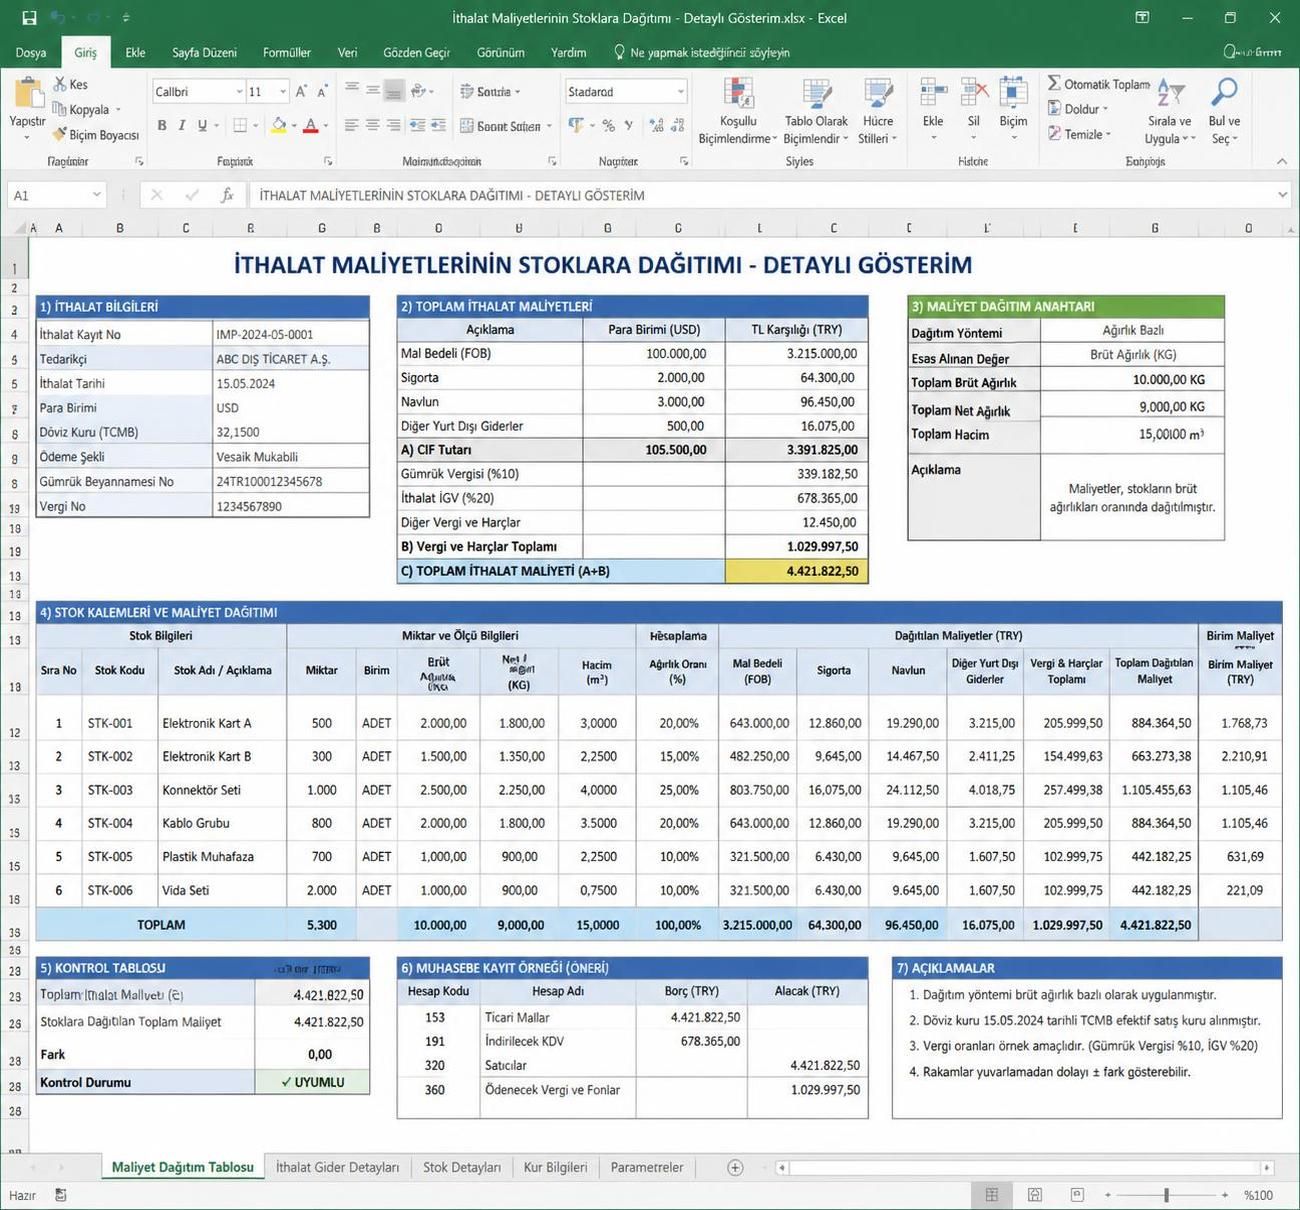This screenshot has width=1300, height=1210.
Task: Toggle right text alignment
Action: coord(394,126)
